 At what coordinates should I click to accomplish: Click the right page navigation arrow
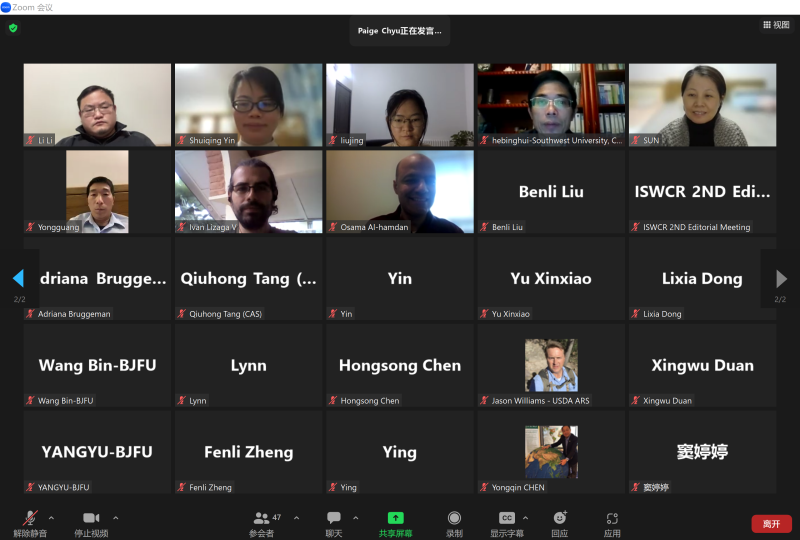[x=781, y=279]
